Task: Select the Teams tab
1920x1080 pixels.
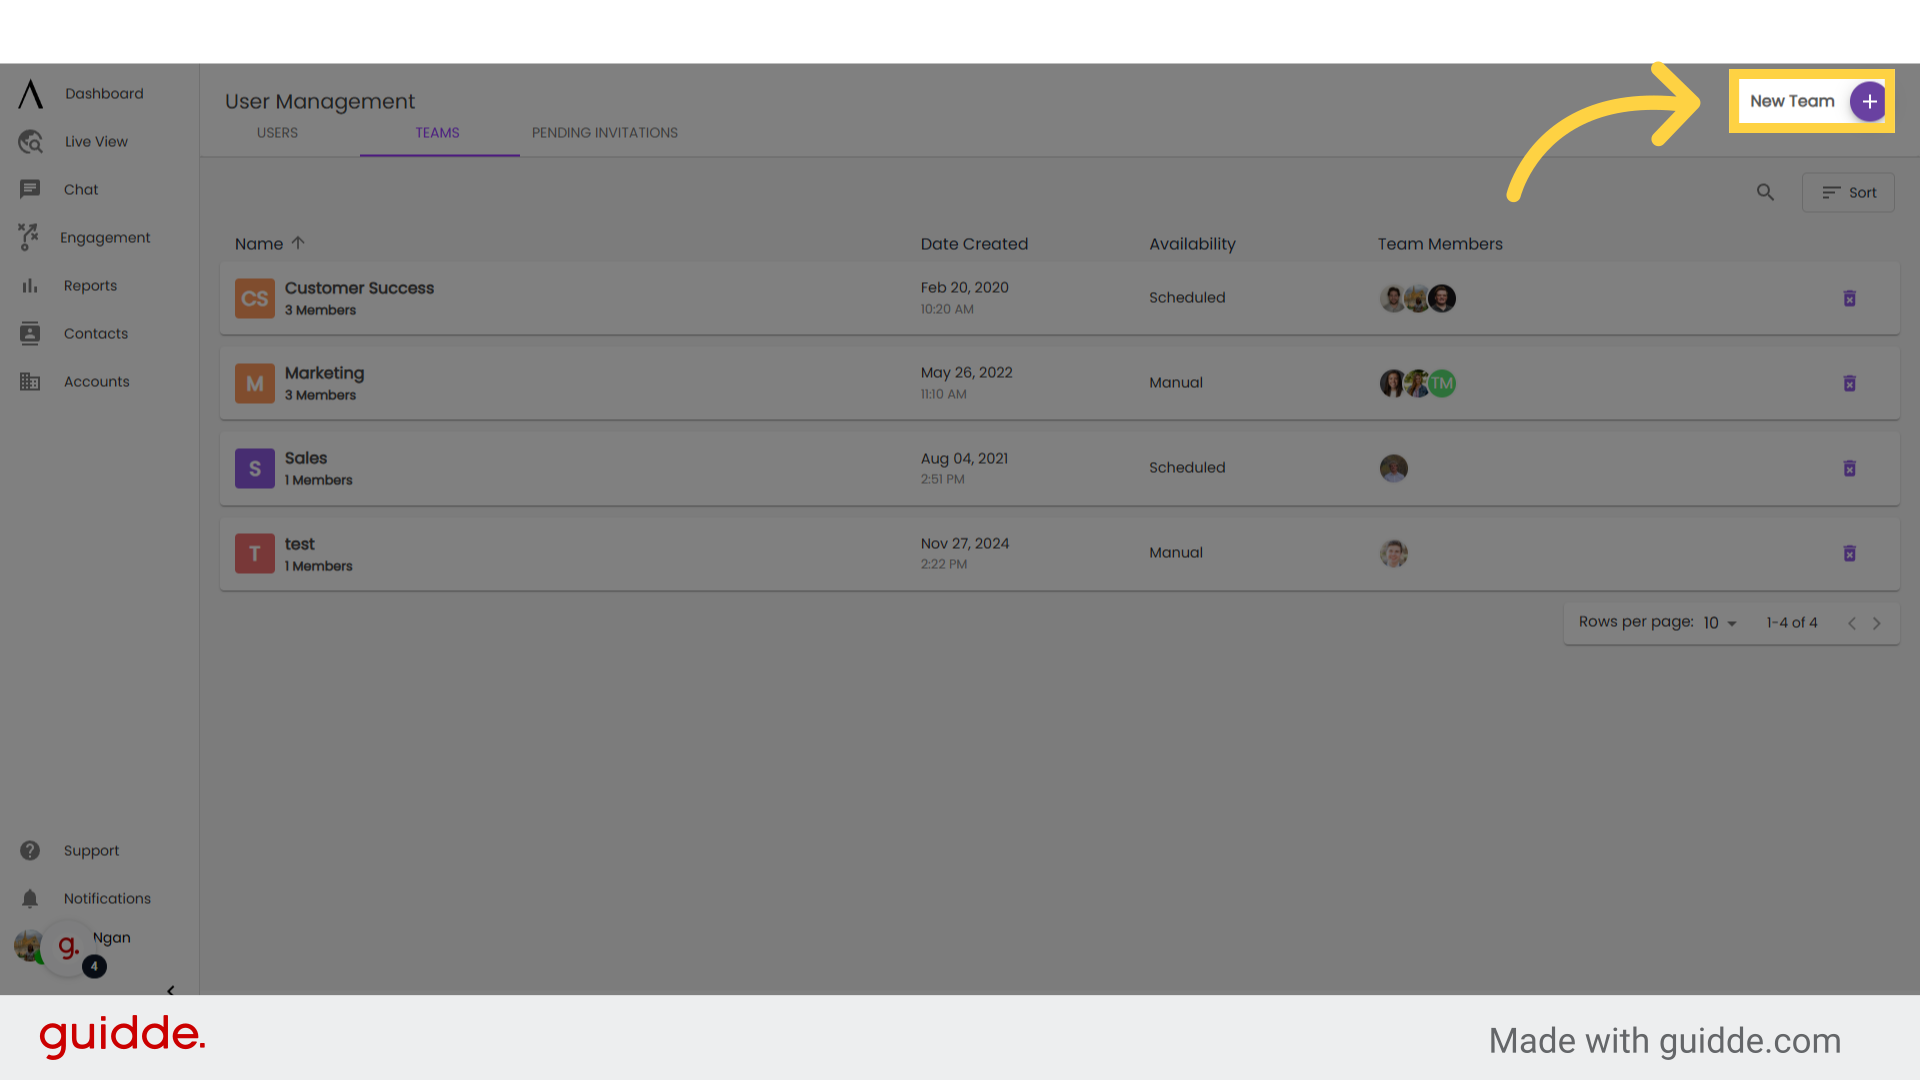Action: coord(438,133)
